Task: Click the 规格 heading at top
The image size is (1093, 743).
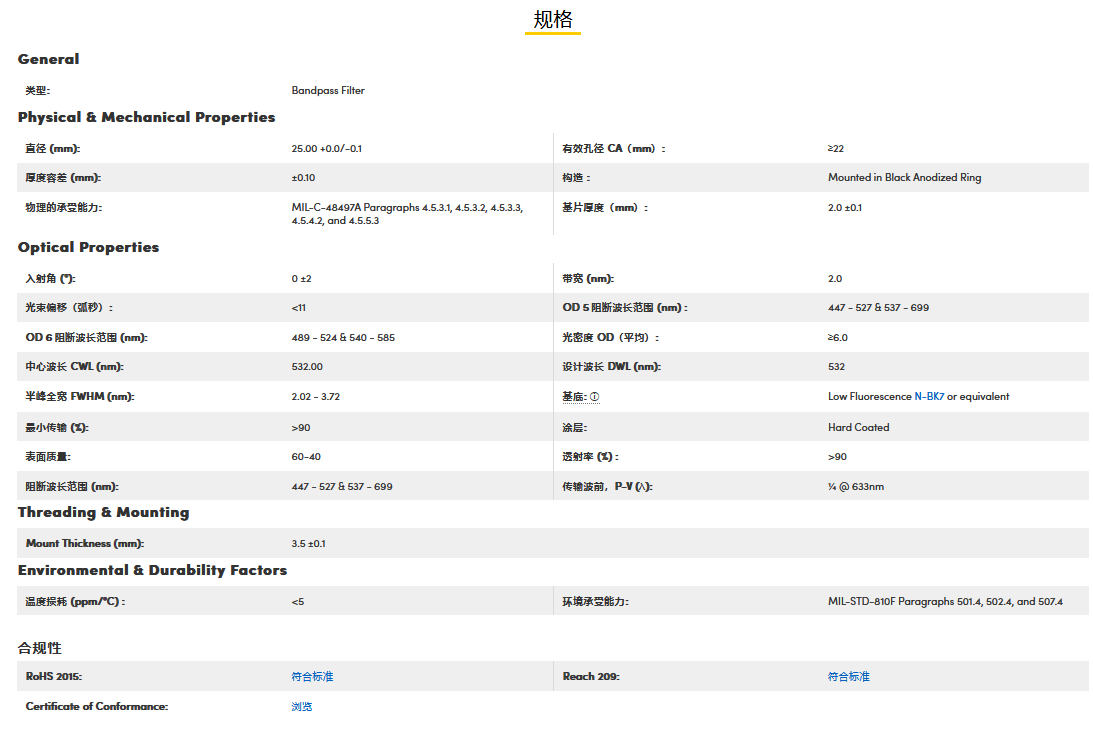Action: pos(553,20)
